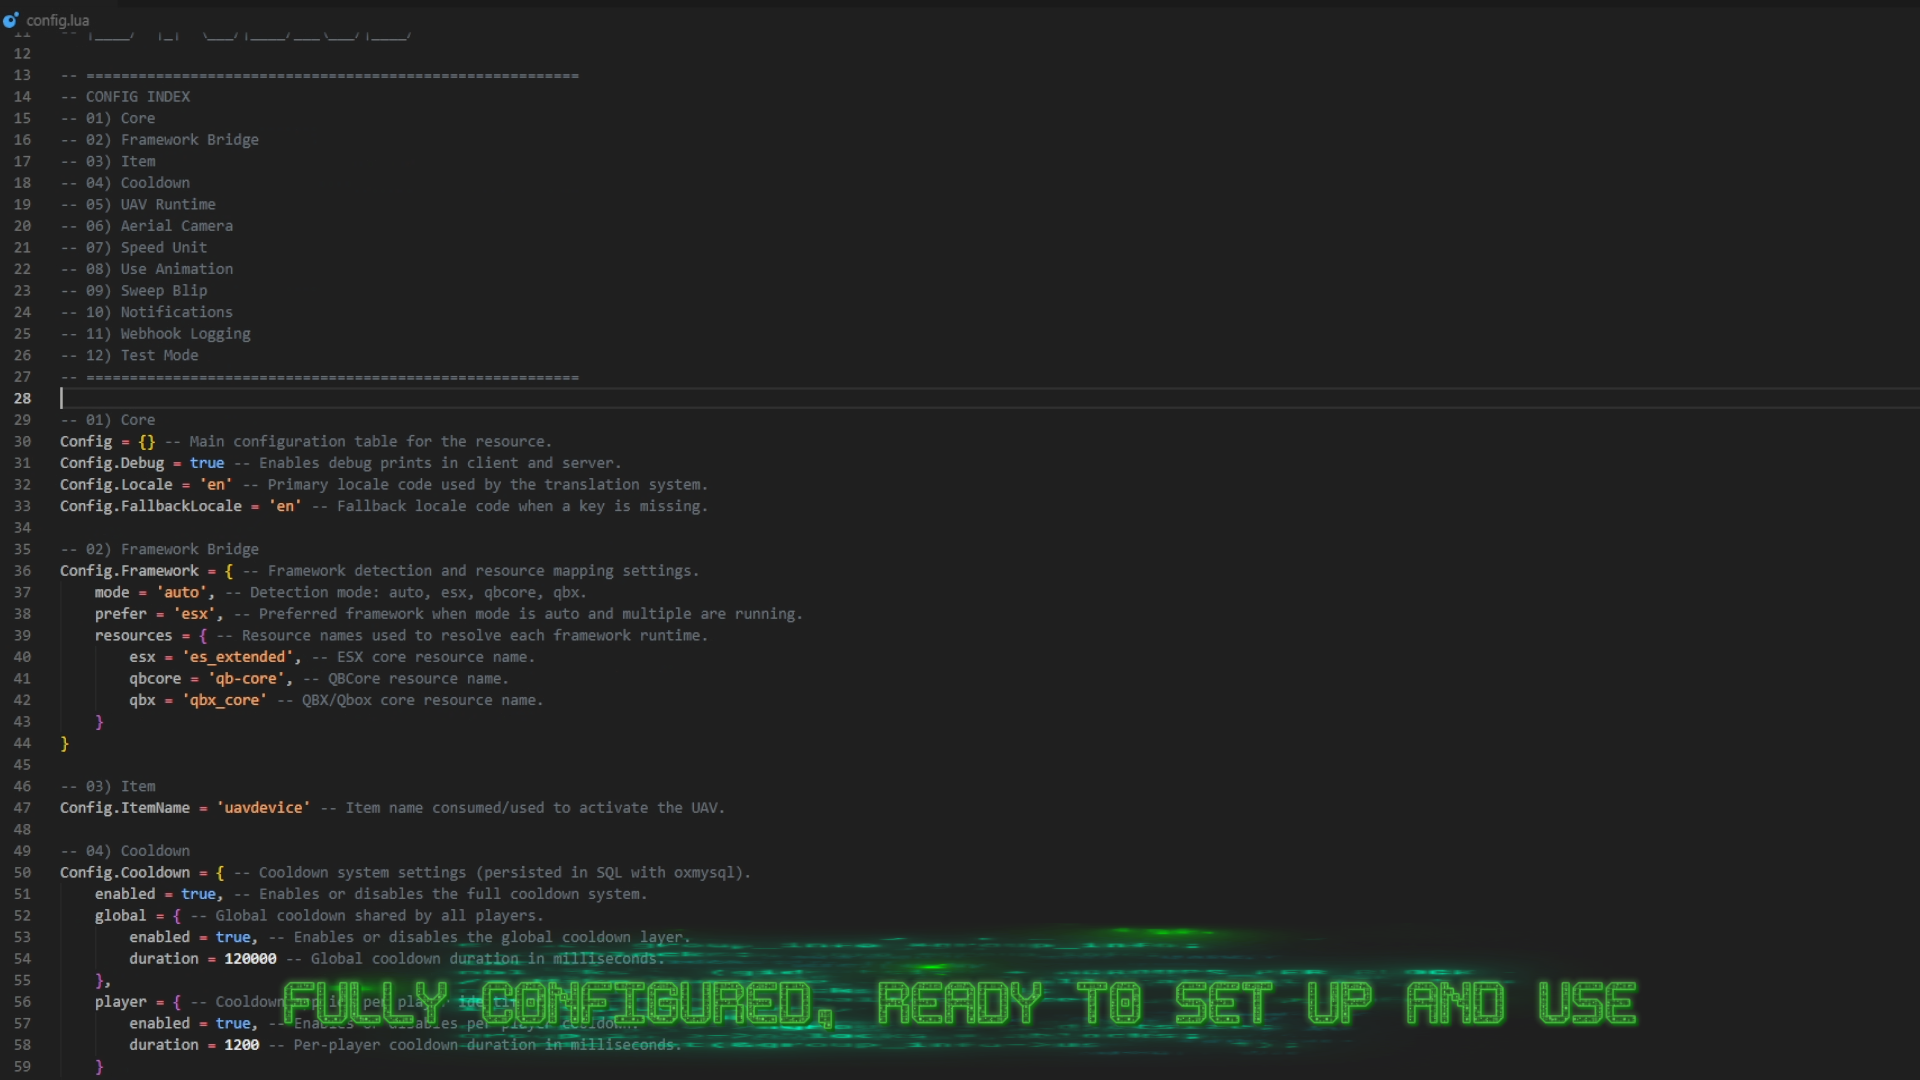The width and height of the screenshot is (1920, 1080).
Task: Click 'Config.Cooldown' on line 50
Action: (125, 873)
